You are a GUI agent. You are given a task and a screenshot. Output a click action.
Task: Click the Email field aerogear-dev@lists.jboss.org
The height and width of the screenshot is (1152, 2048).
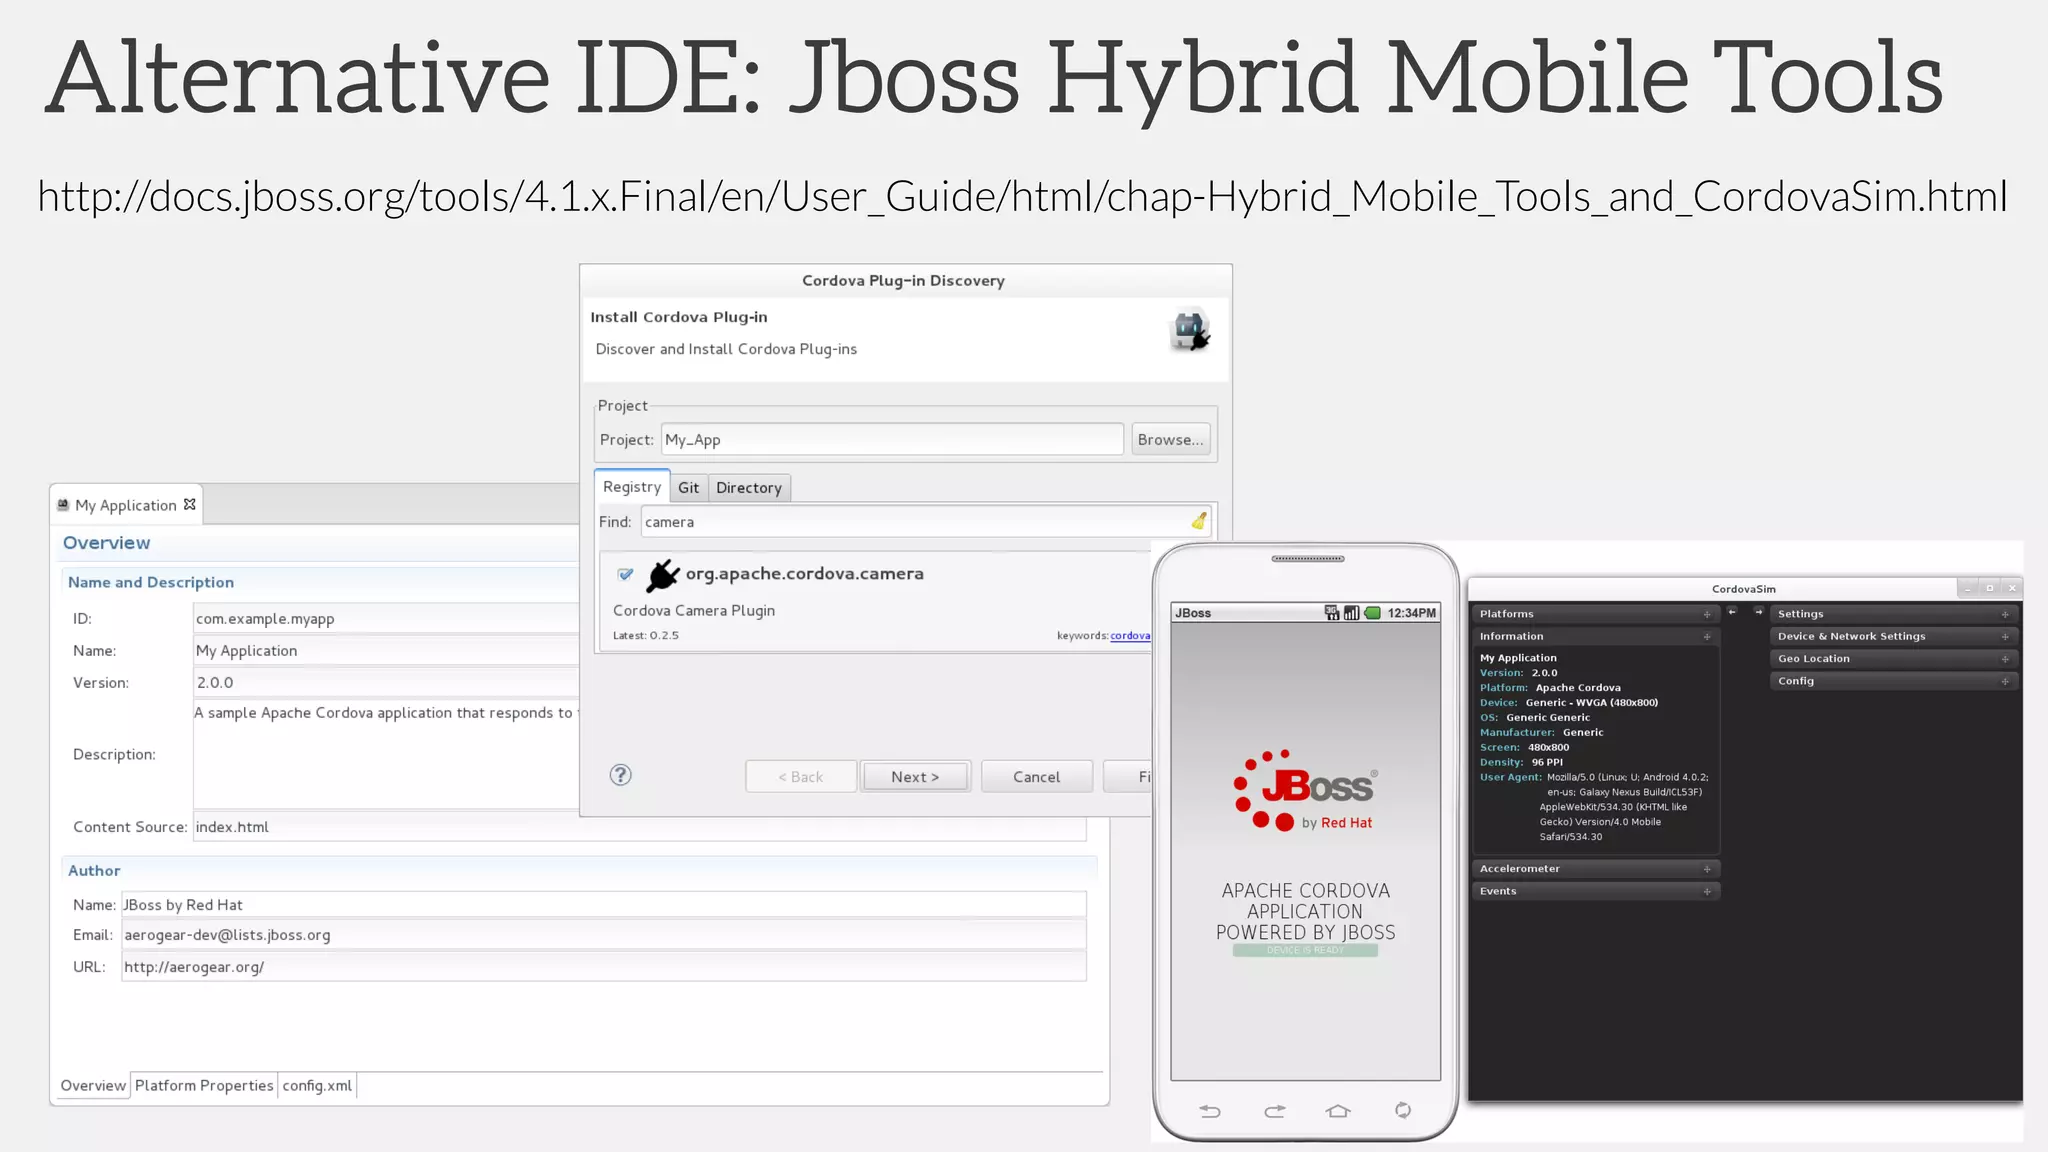pyautogui.click(x=604, y=935)
